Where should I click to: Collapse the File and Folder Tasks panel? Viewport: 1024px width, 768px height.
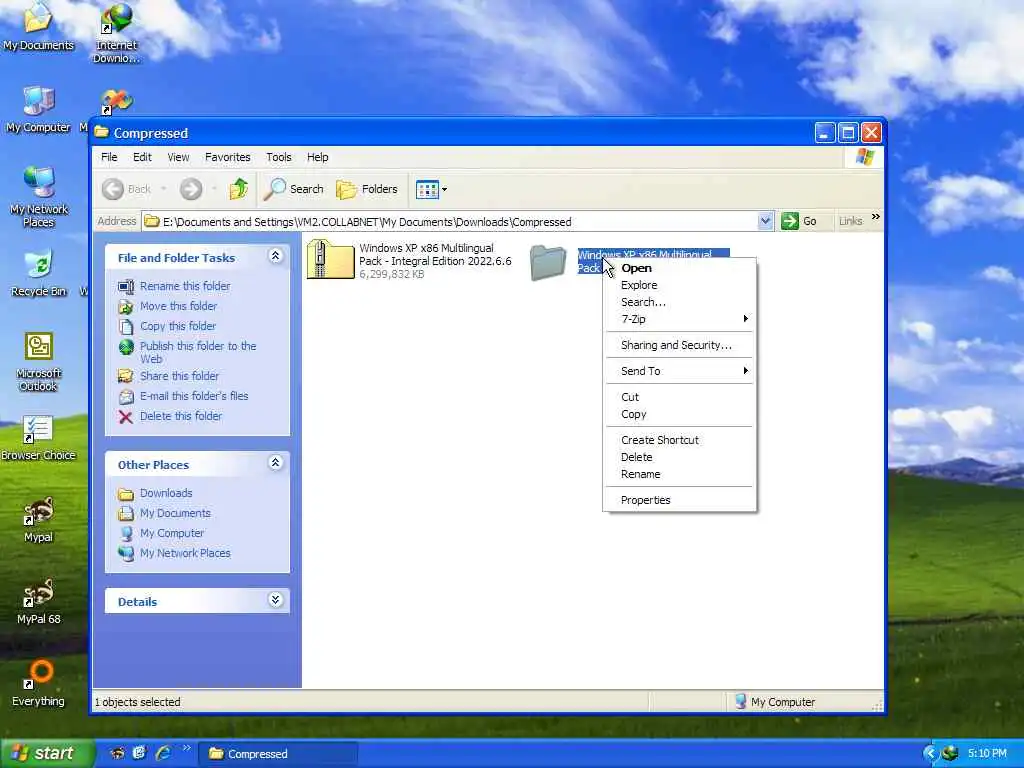276,256
